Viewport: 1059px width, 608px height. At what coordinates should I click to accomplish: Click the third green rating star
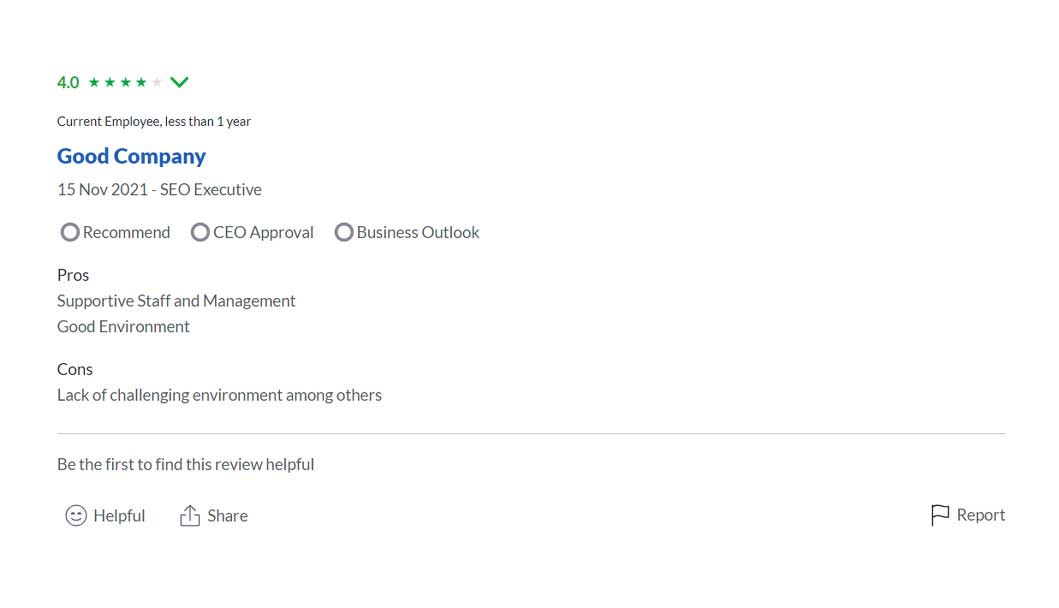(125, 82)
